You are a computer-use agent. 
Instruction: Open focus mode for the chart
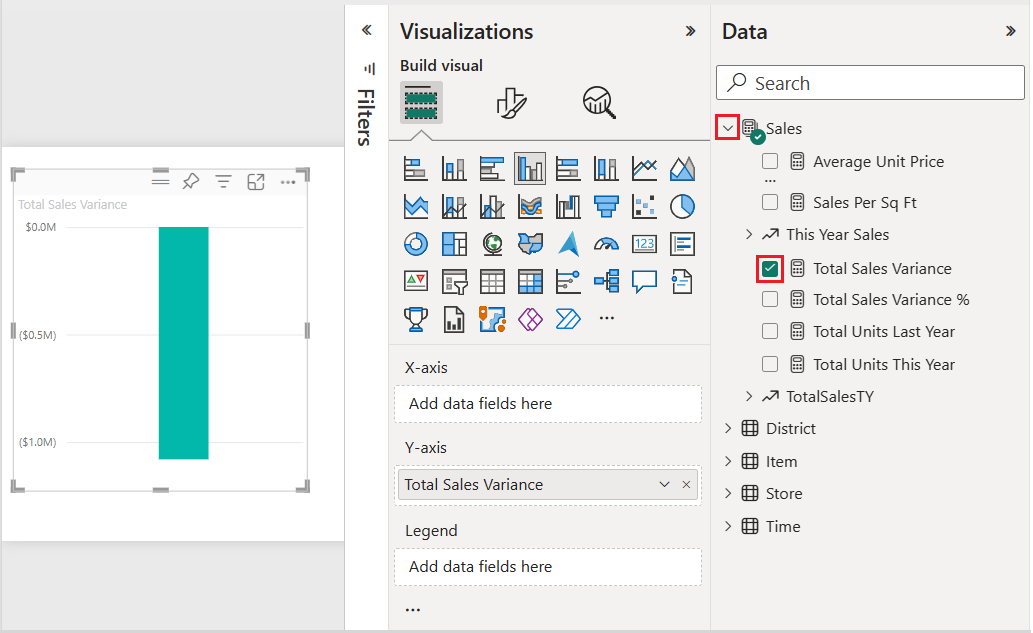pos(256,181)
